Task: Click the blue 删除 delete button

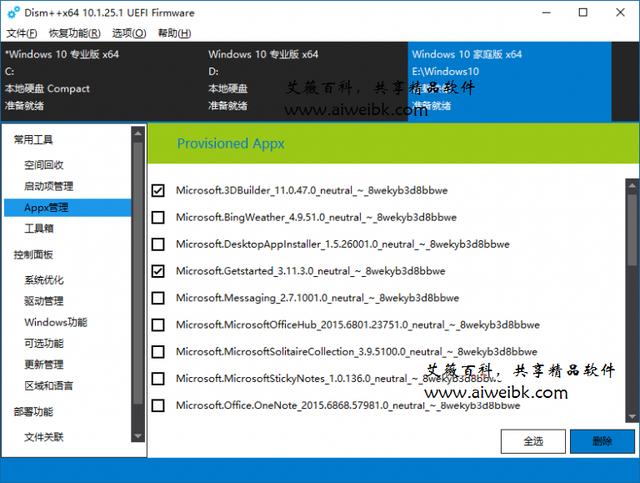Action: (x=602, y=441)
